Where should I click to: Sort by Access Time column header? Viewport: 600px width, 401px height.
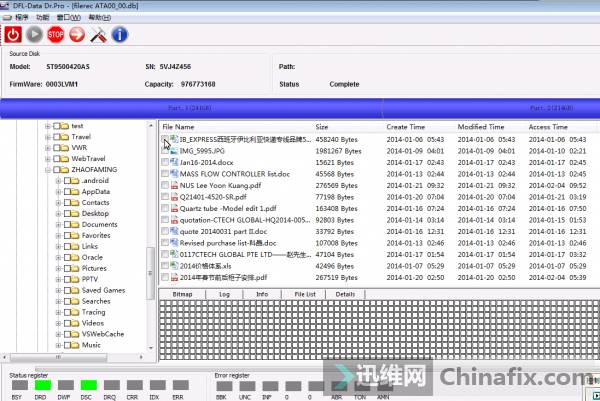561,127
